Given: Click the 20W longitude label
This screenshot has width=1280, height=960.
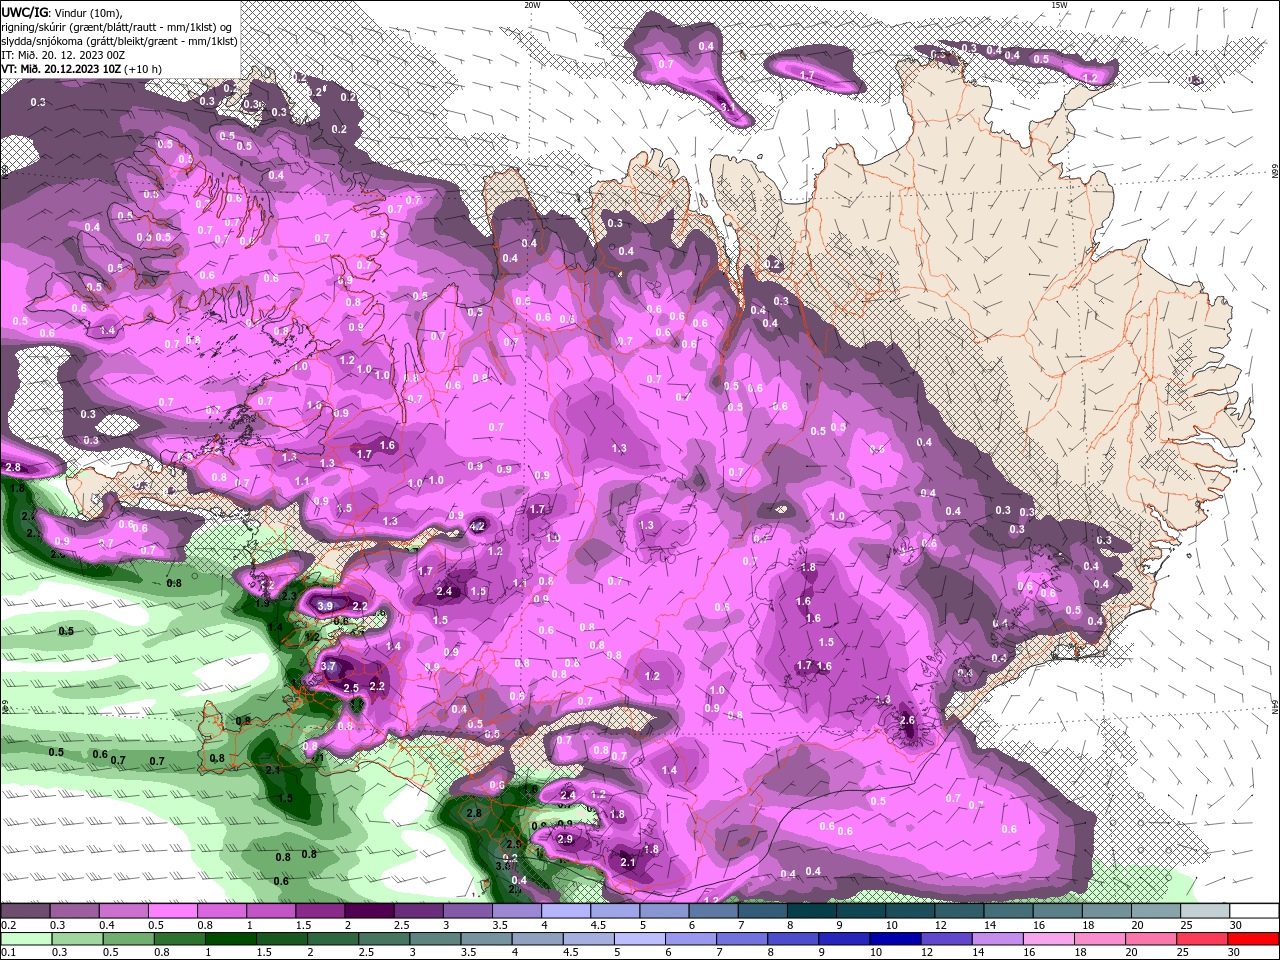Looking at the screenshot, I should [x=532, y=5].
